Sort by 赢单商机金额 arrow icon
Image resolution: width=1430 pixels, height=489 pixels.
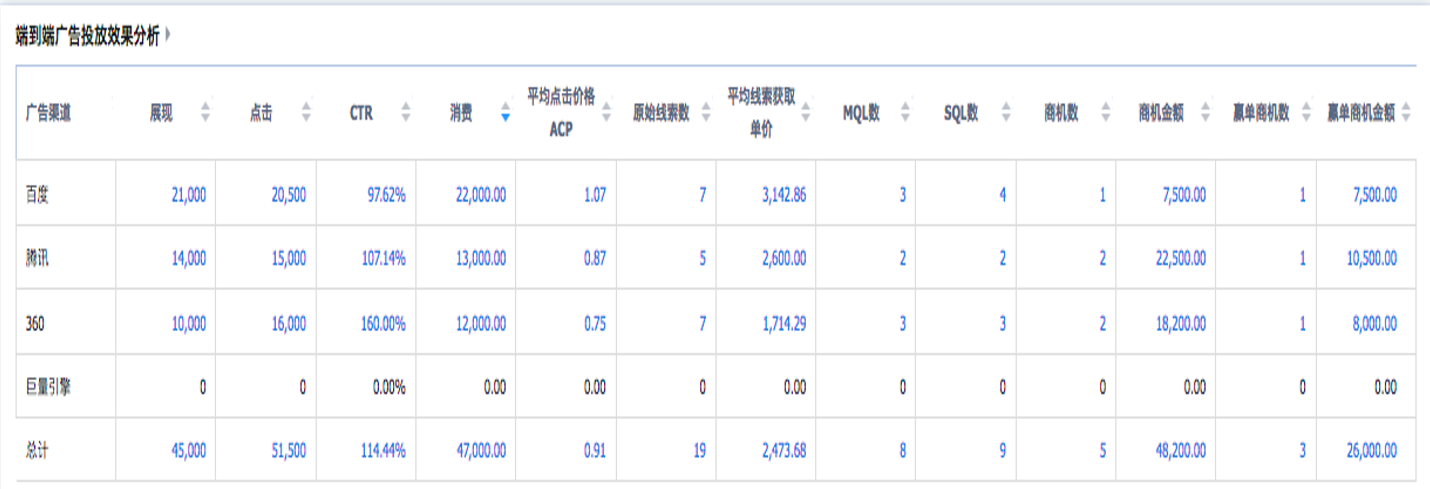tap(1405, 113)
